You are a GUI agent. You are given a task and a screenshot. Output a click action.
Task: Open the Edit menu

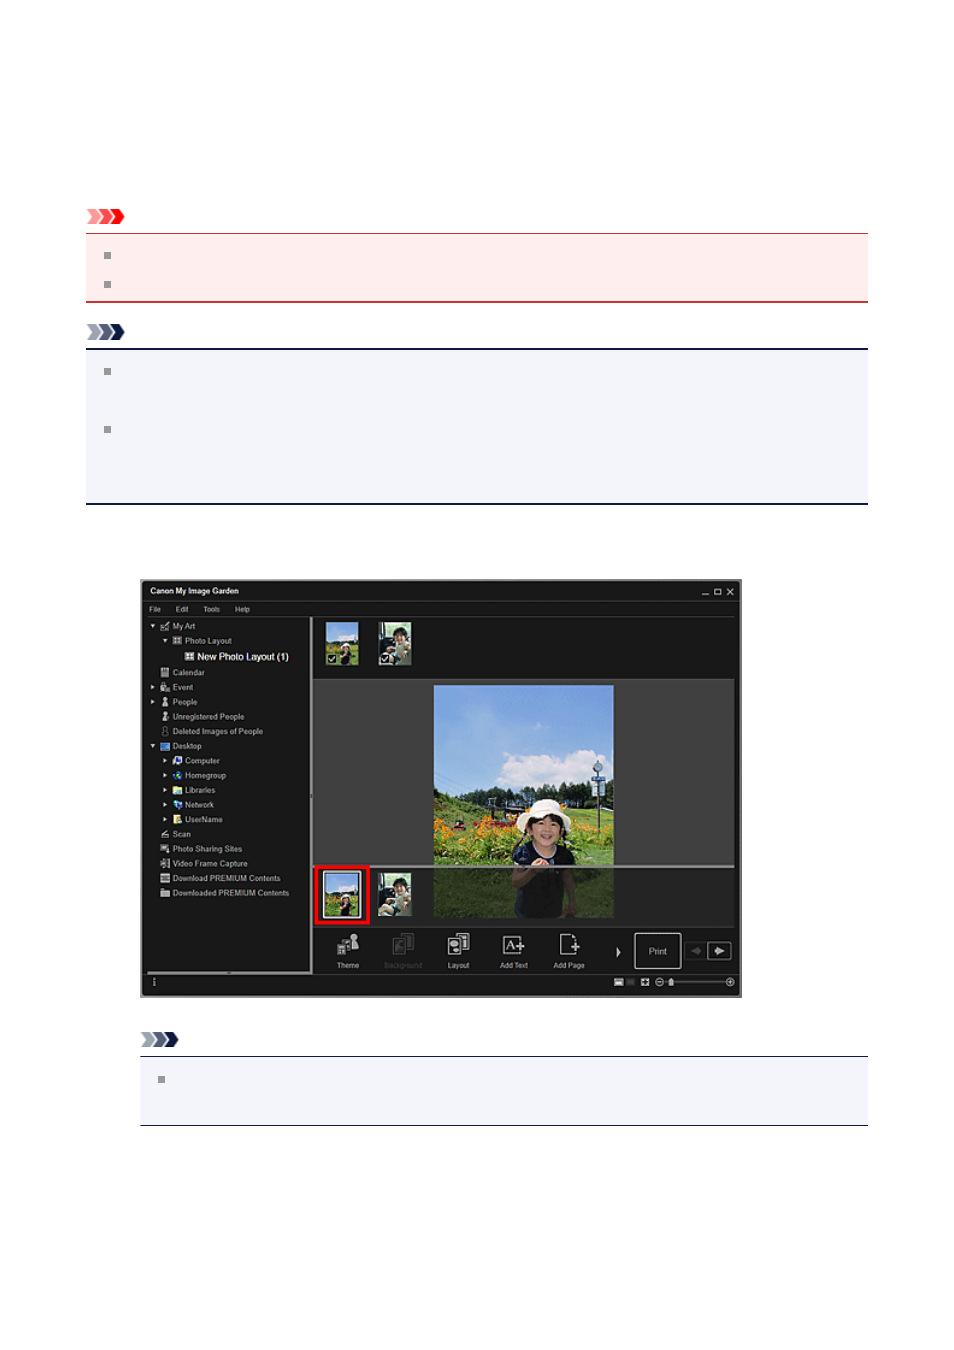point(182,609)
